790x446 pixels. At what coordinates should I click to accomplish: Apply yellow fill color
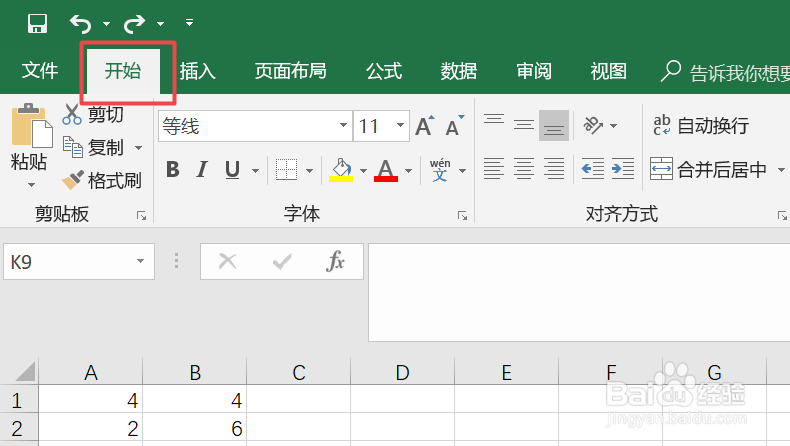coord(341,170)
